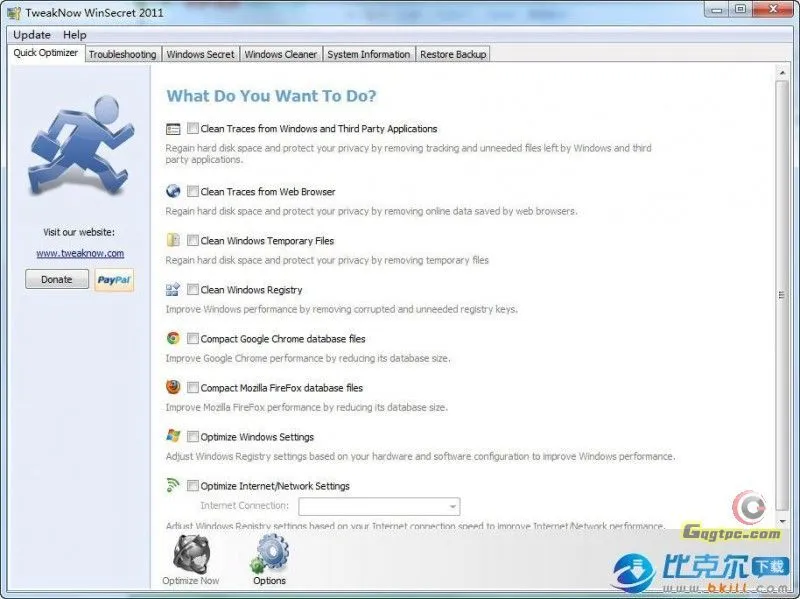Switch to the System Information tab
The image size is (800, 599).
(368, 54)
